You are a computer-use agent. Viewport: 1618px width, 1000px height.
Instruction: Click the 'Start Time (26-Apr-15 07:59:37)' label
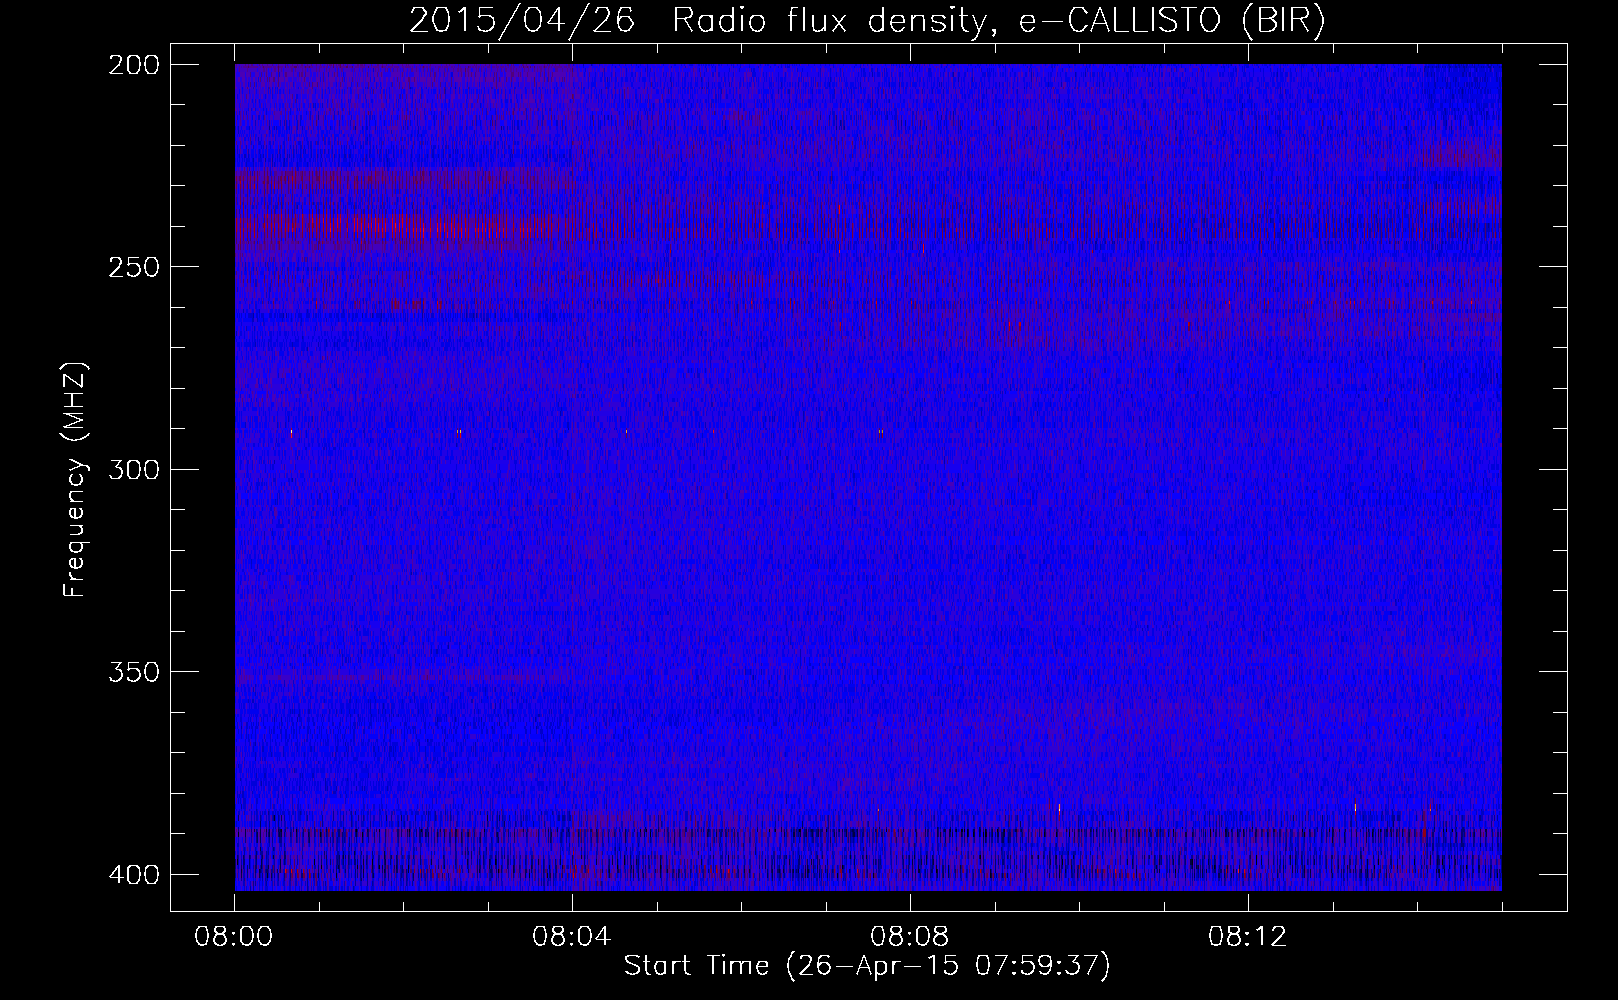pos(867,966)
